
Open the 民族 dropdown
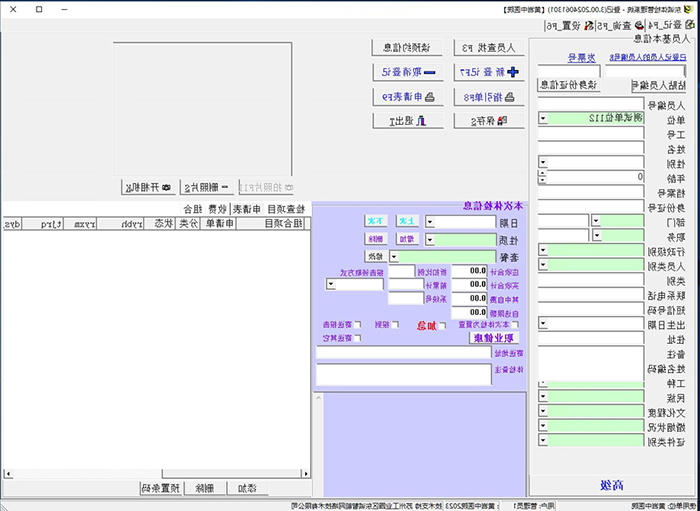click(544, 396)
